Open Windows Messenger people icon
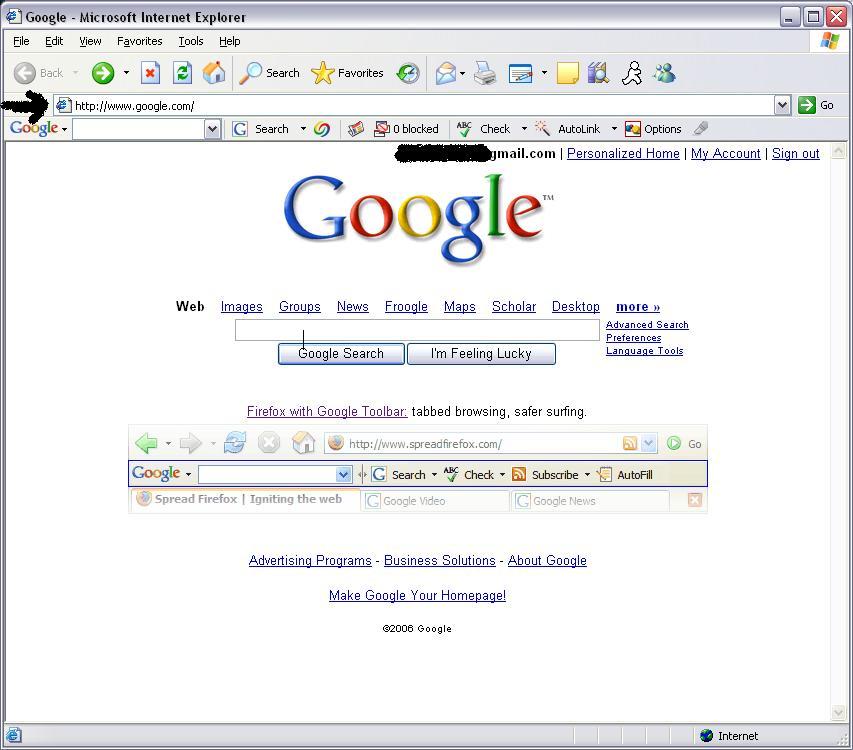Image resolution: width=853 pixels, height=750 pixels. coord(665,73)
